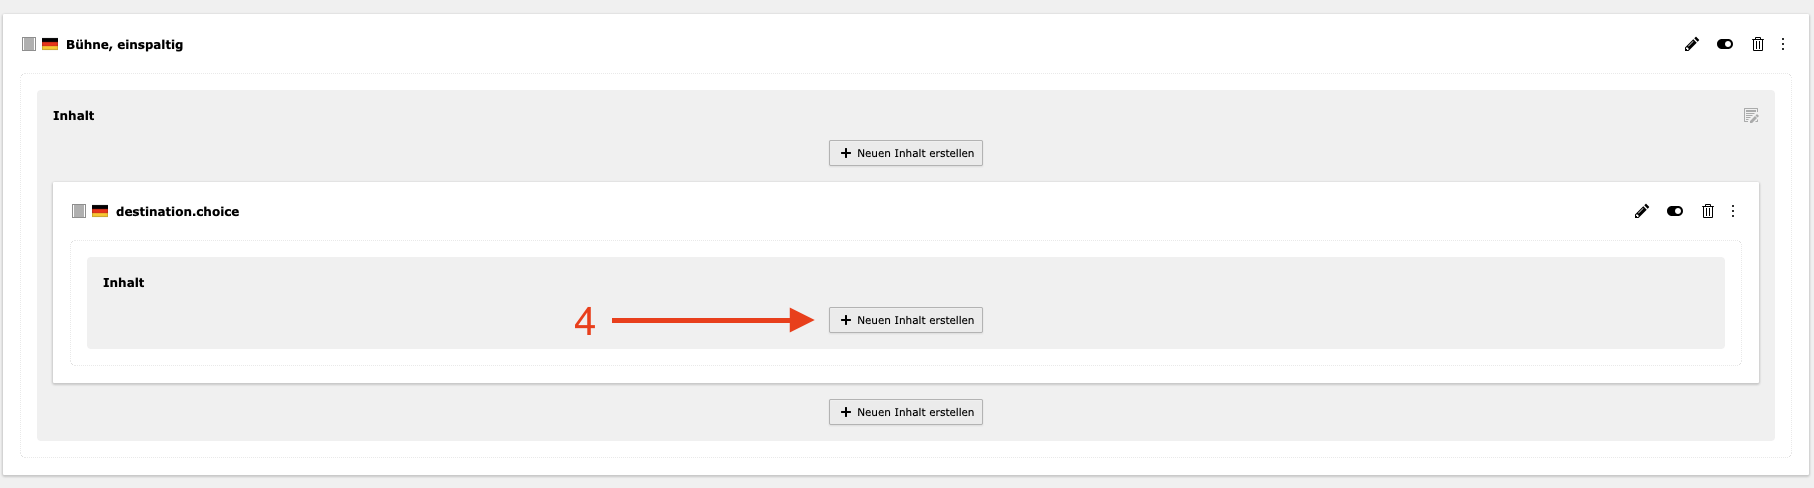Create new content inside destination.choice Inhalt
1814x488 pixels.
point(906,320)
